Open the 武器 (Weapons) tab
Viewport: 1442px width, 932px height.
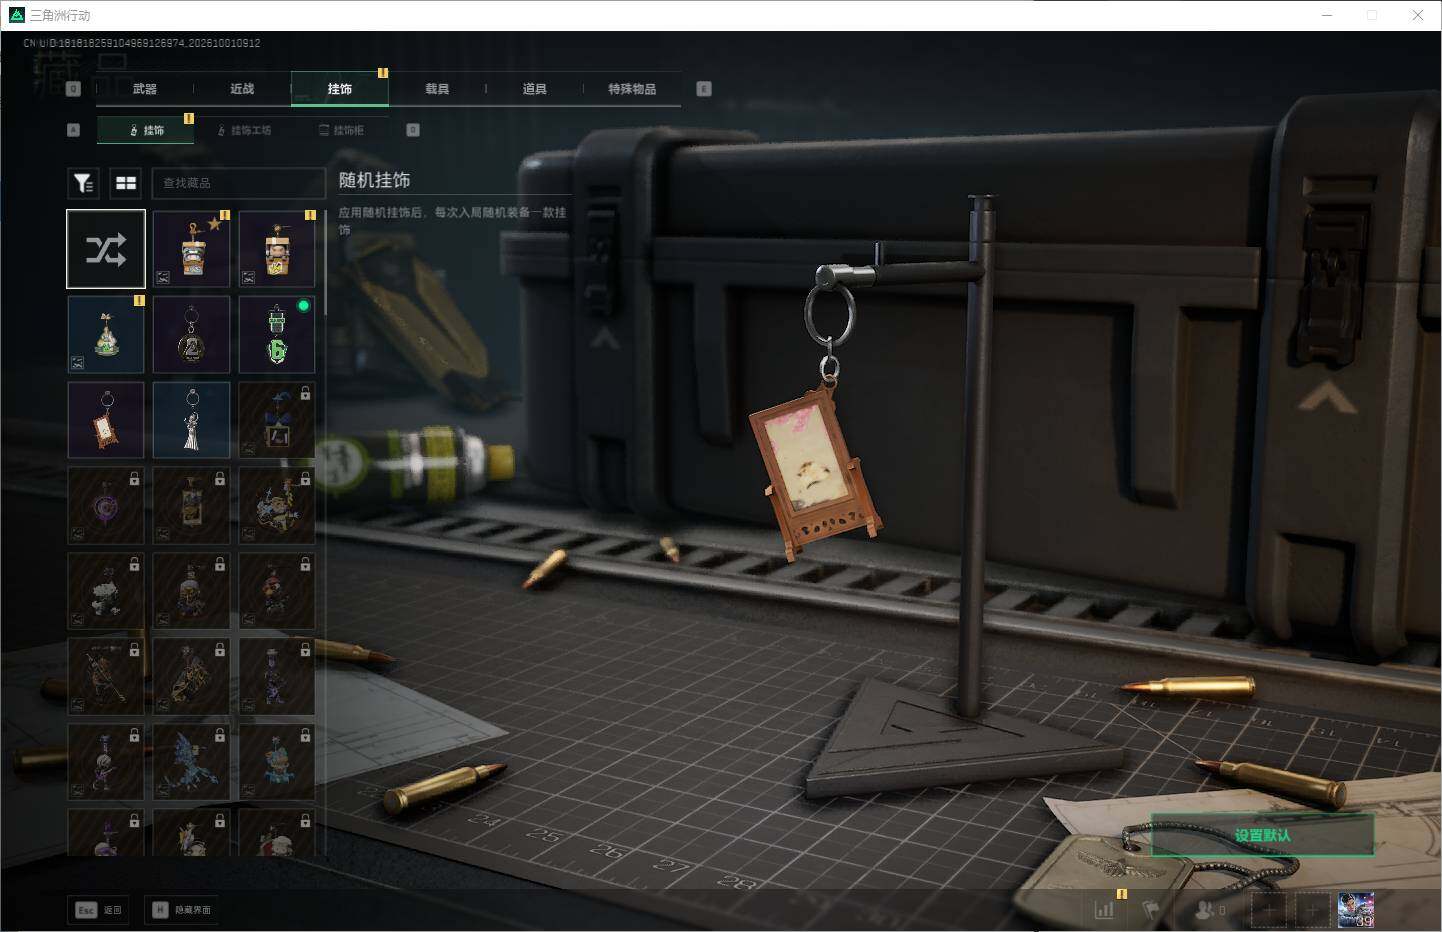coord(144,89)
